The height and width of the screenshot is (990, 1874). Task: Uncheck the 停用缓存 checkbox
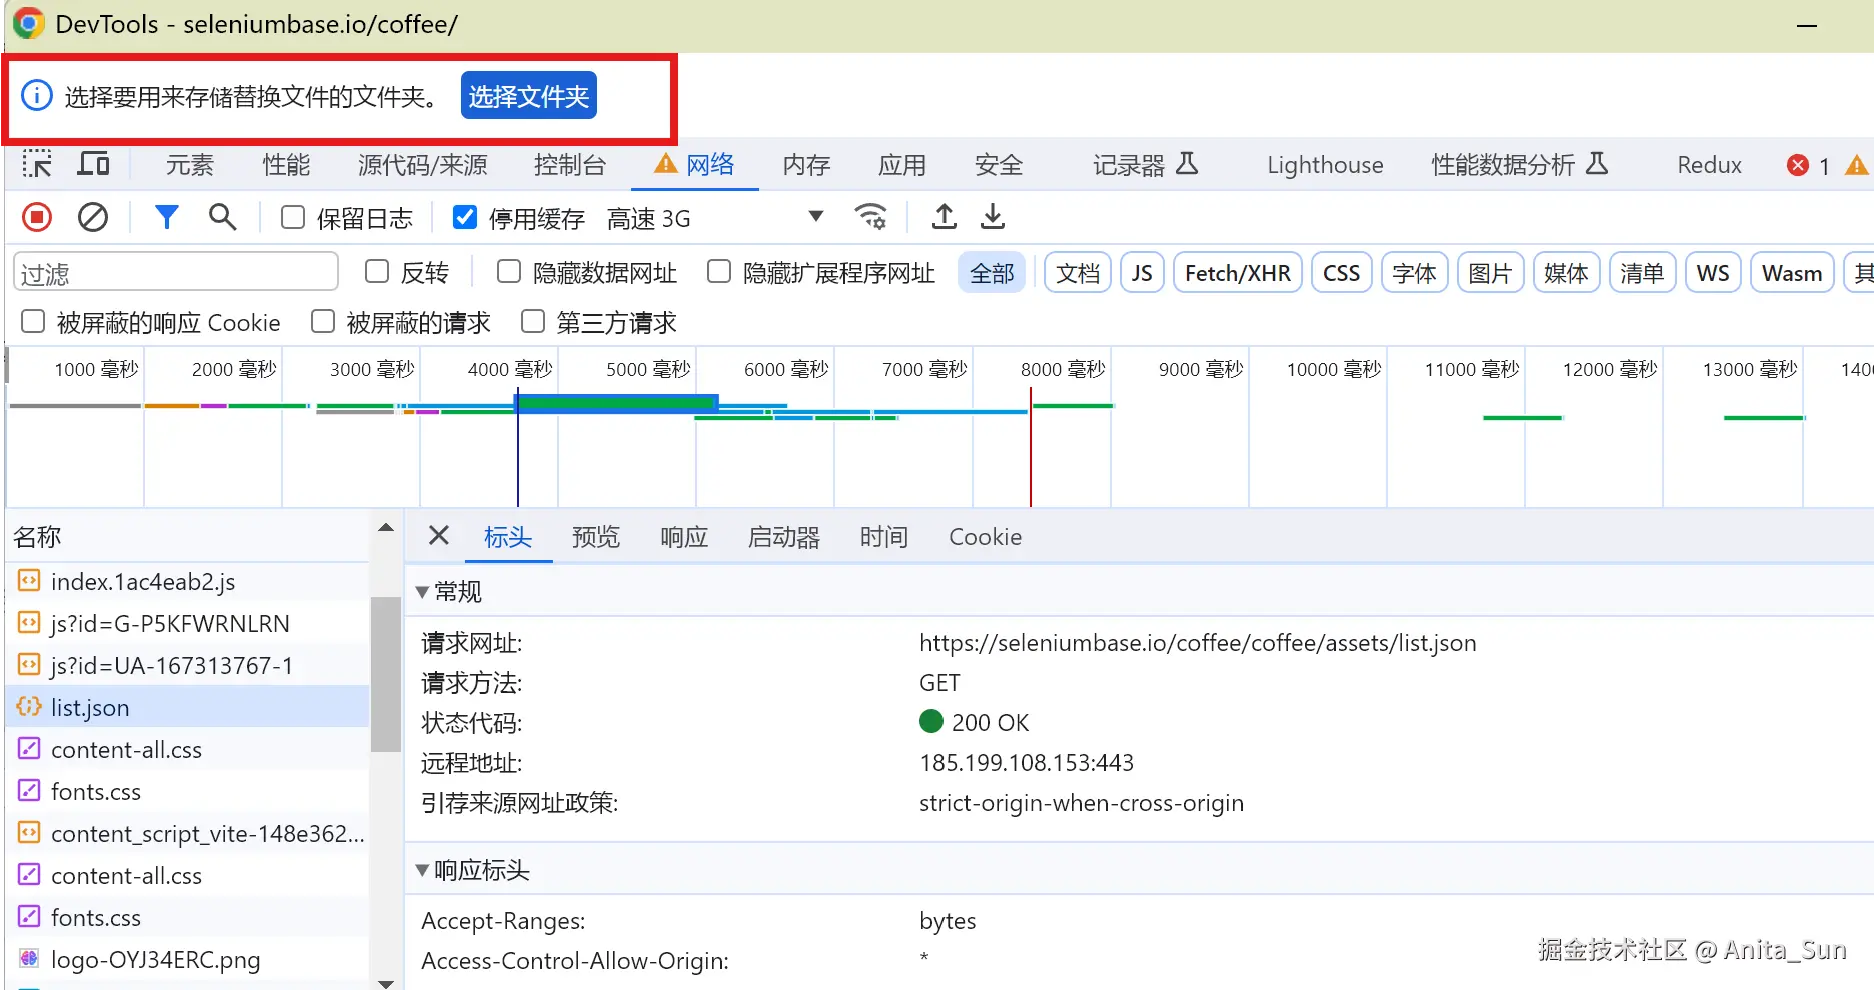click(465, 218)
